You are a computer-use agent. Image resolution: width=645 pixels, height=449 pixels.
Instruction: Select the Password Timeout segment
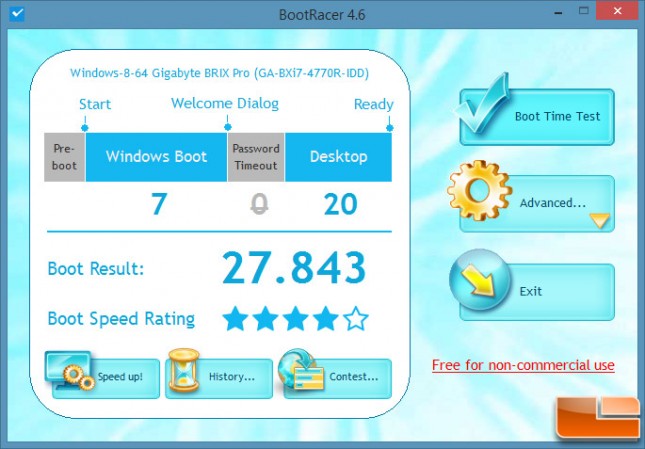(x=256, y=157)
